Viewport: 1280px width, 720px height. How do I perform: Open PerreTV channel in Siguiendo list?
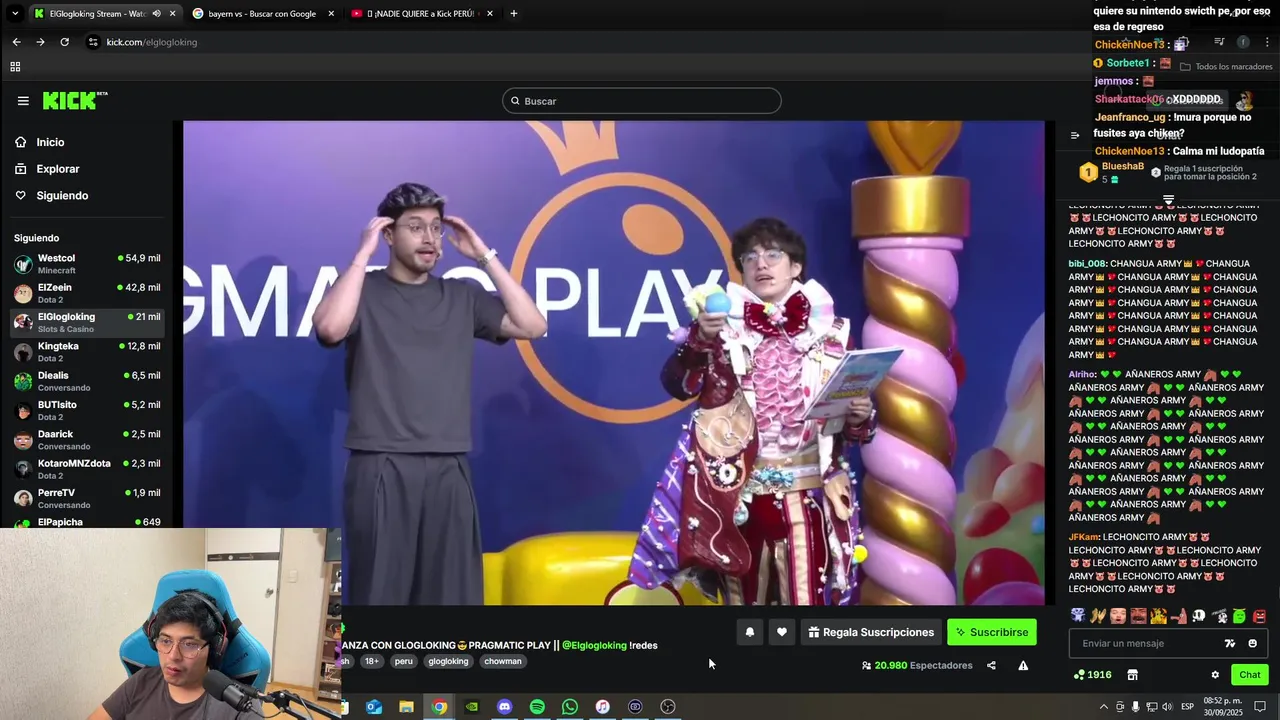click(x=86, y=498)
